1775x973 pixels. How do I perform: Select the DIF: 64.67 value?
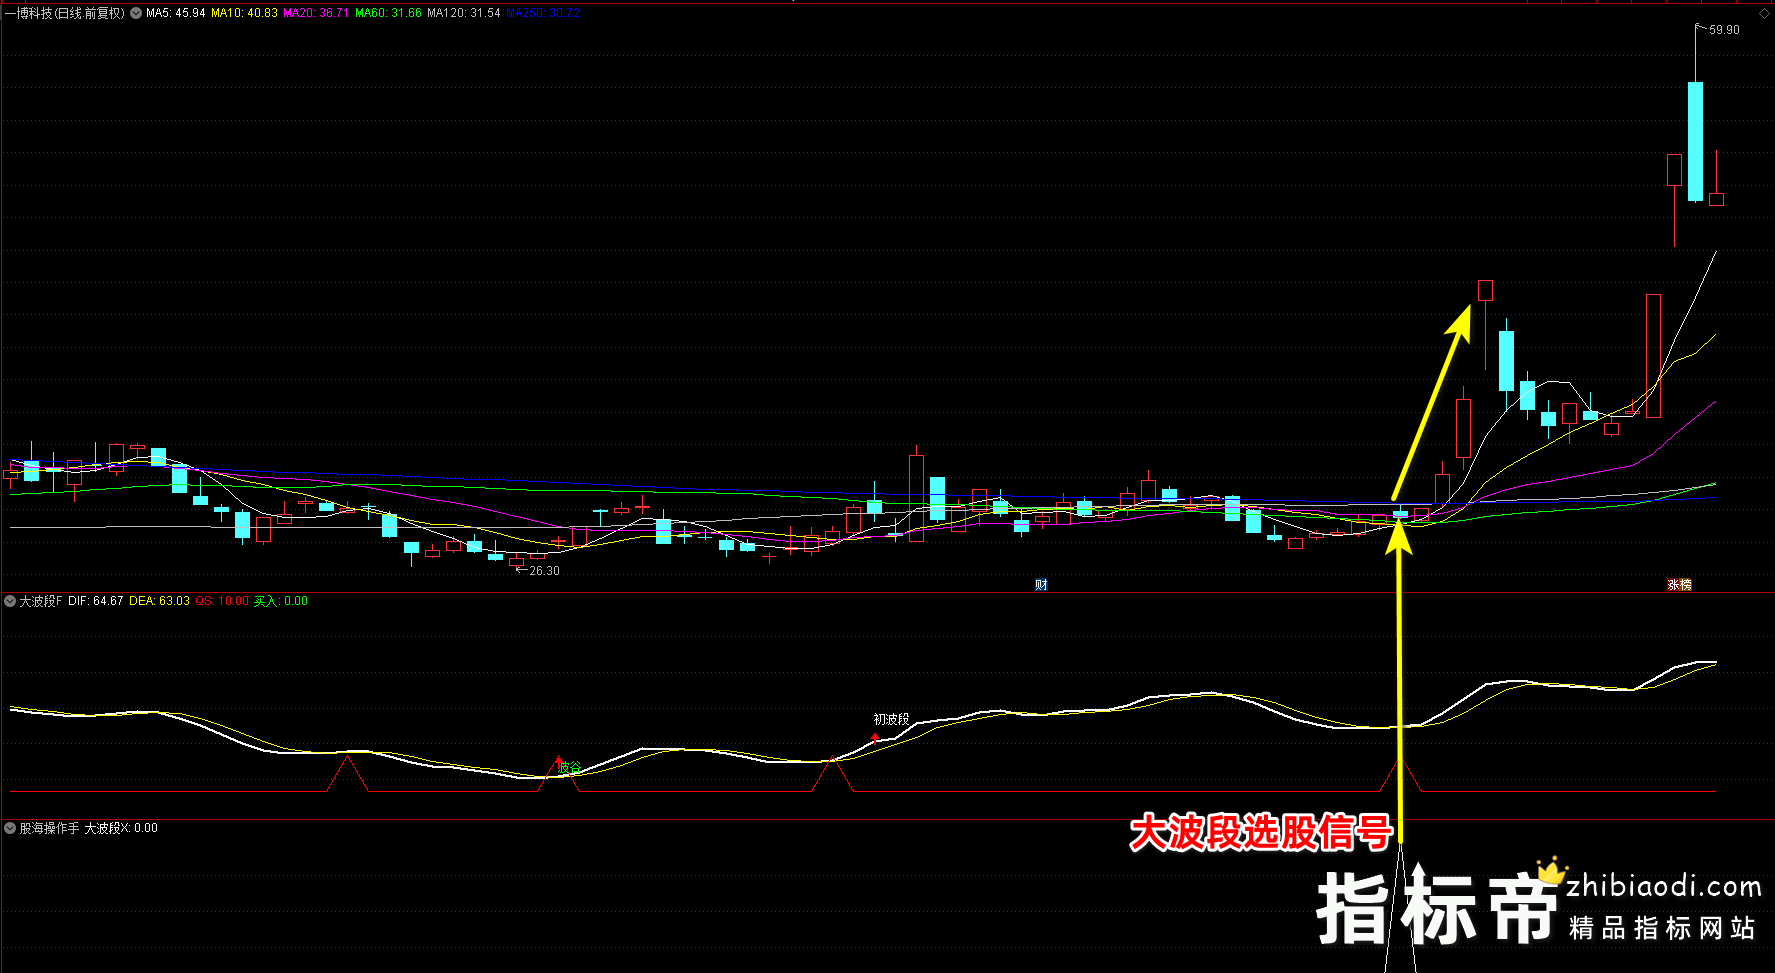(96, 601)
